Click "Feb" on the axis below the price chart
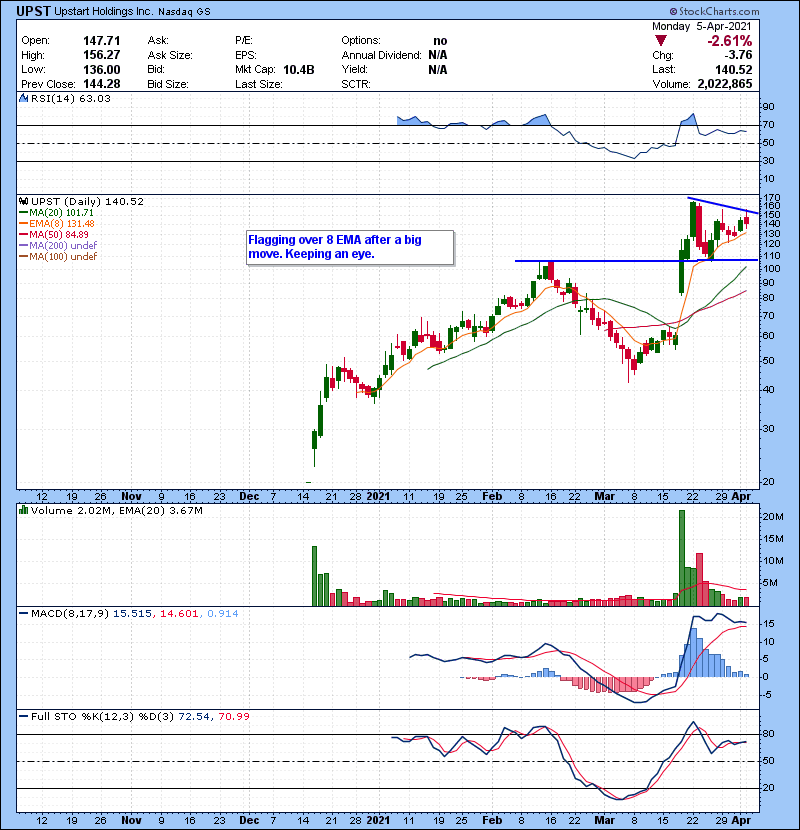This screenshot has width=800, height=830. (x=492, y=497)
